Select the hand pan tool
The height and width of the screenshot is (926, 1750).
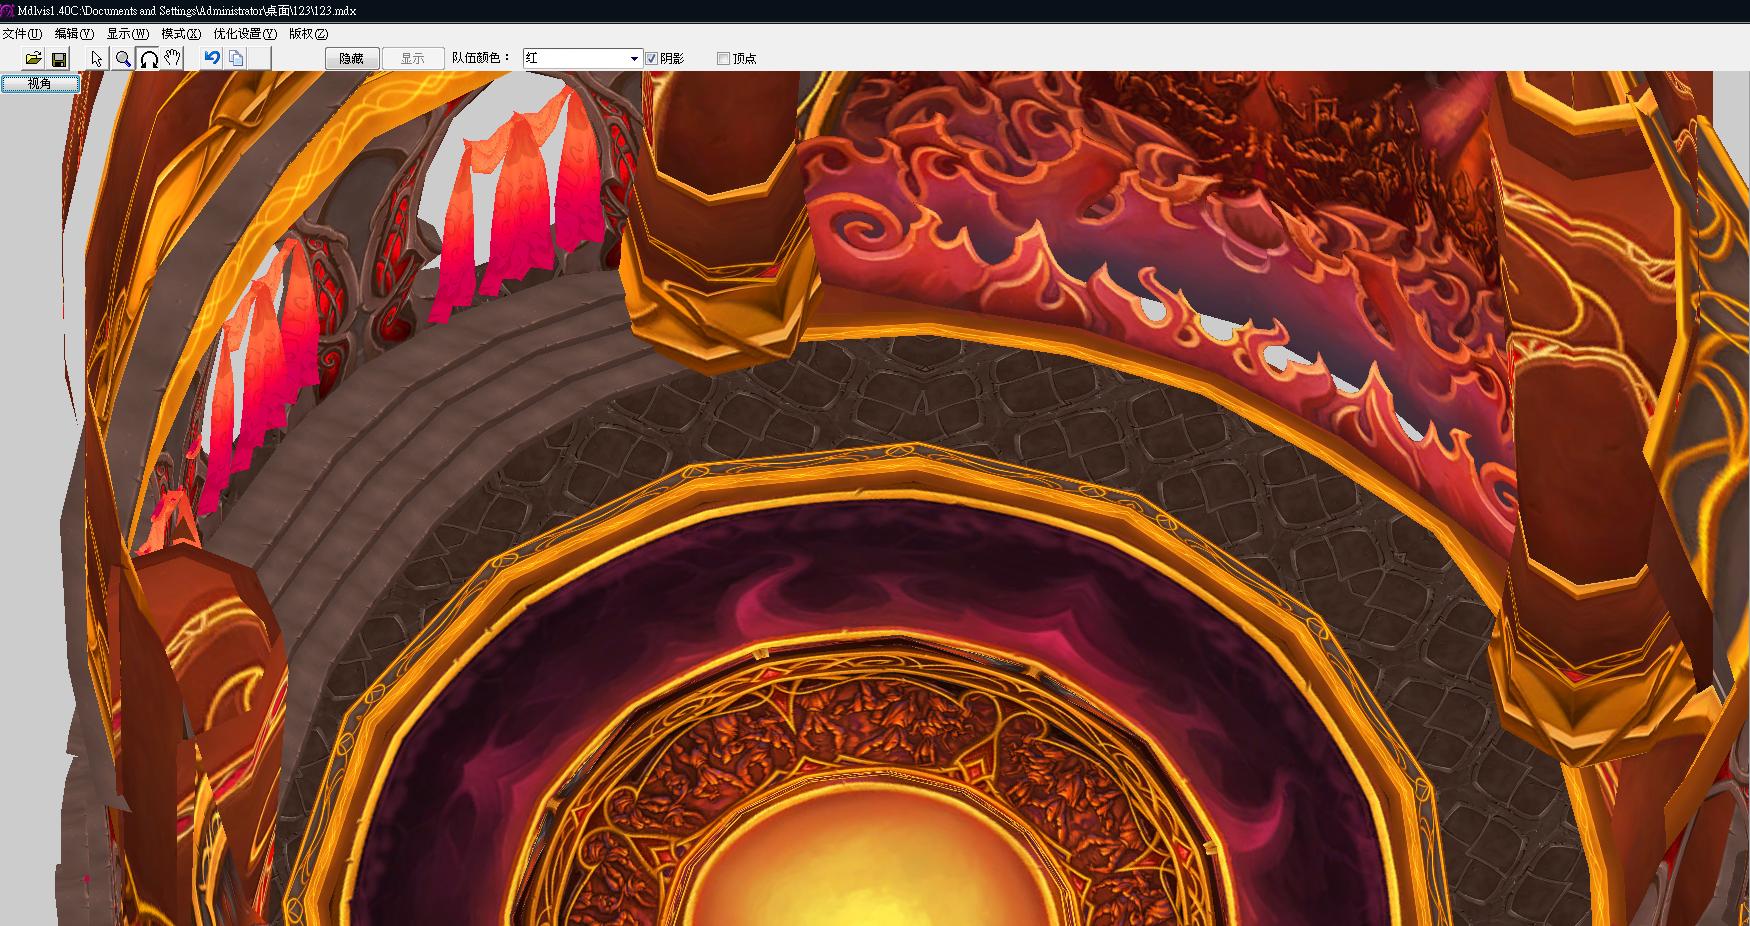tap(173, 58)
